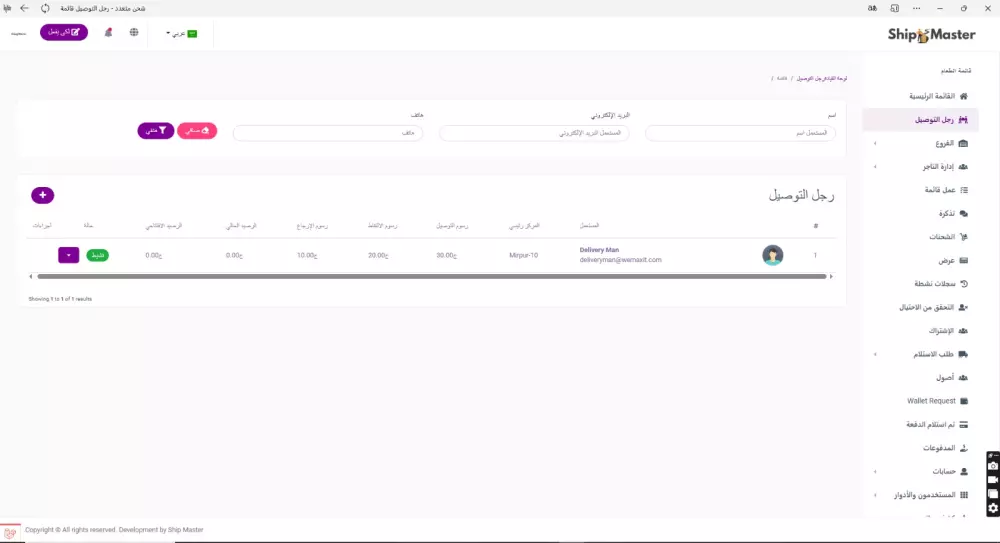
Task: Click the left arrow of table scrollbar
Action: pyautogui.click(x=31, y=276)
